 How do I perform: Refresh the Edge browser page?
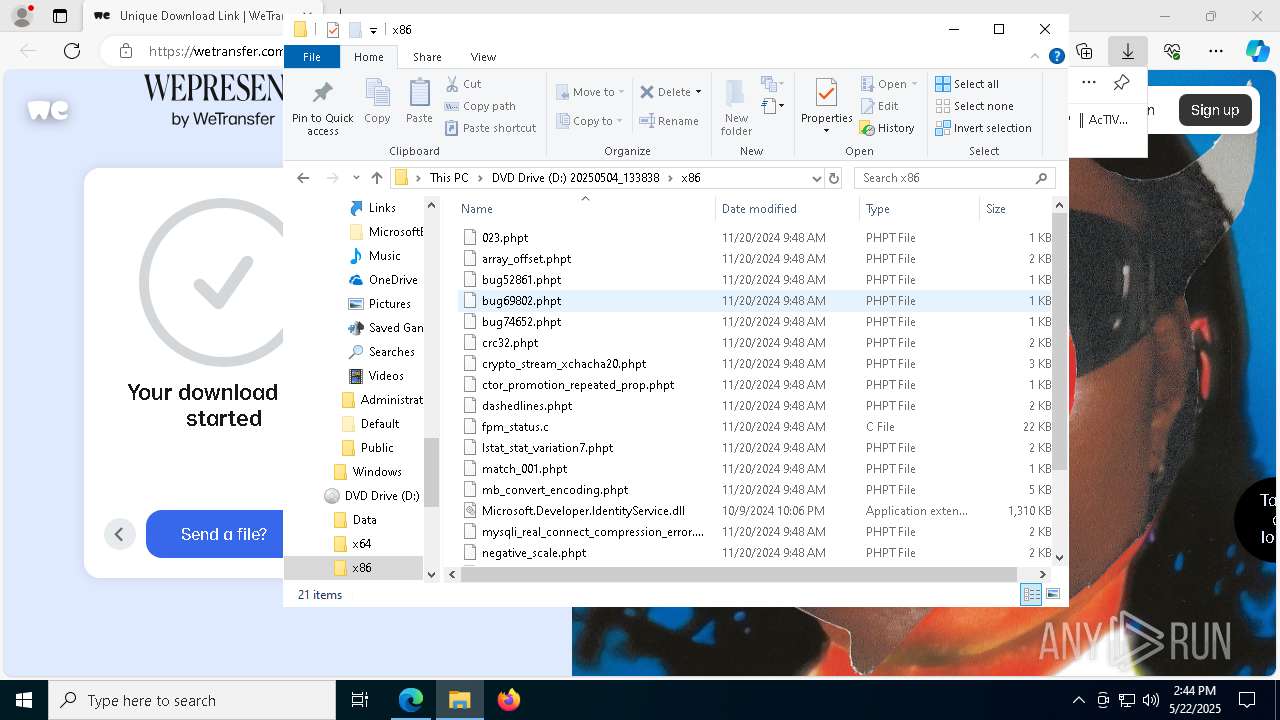(72, 51)
